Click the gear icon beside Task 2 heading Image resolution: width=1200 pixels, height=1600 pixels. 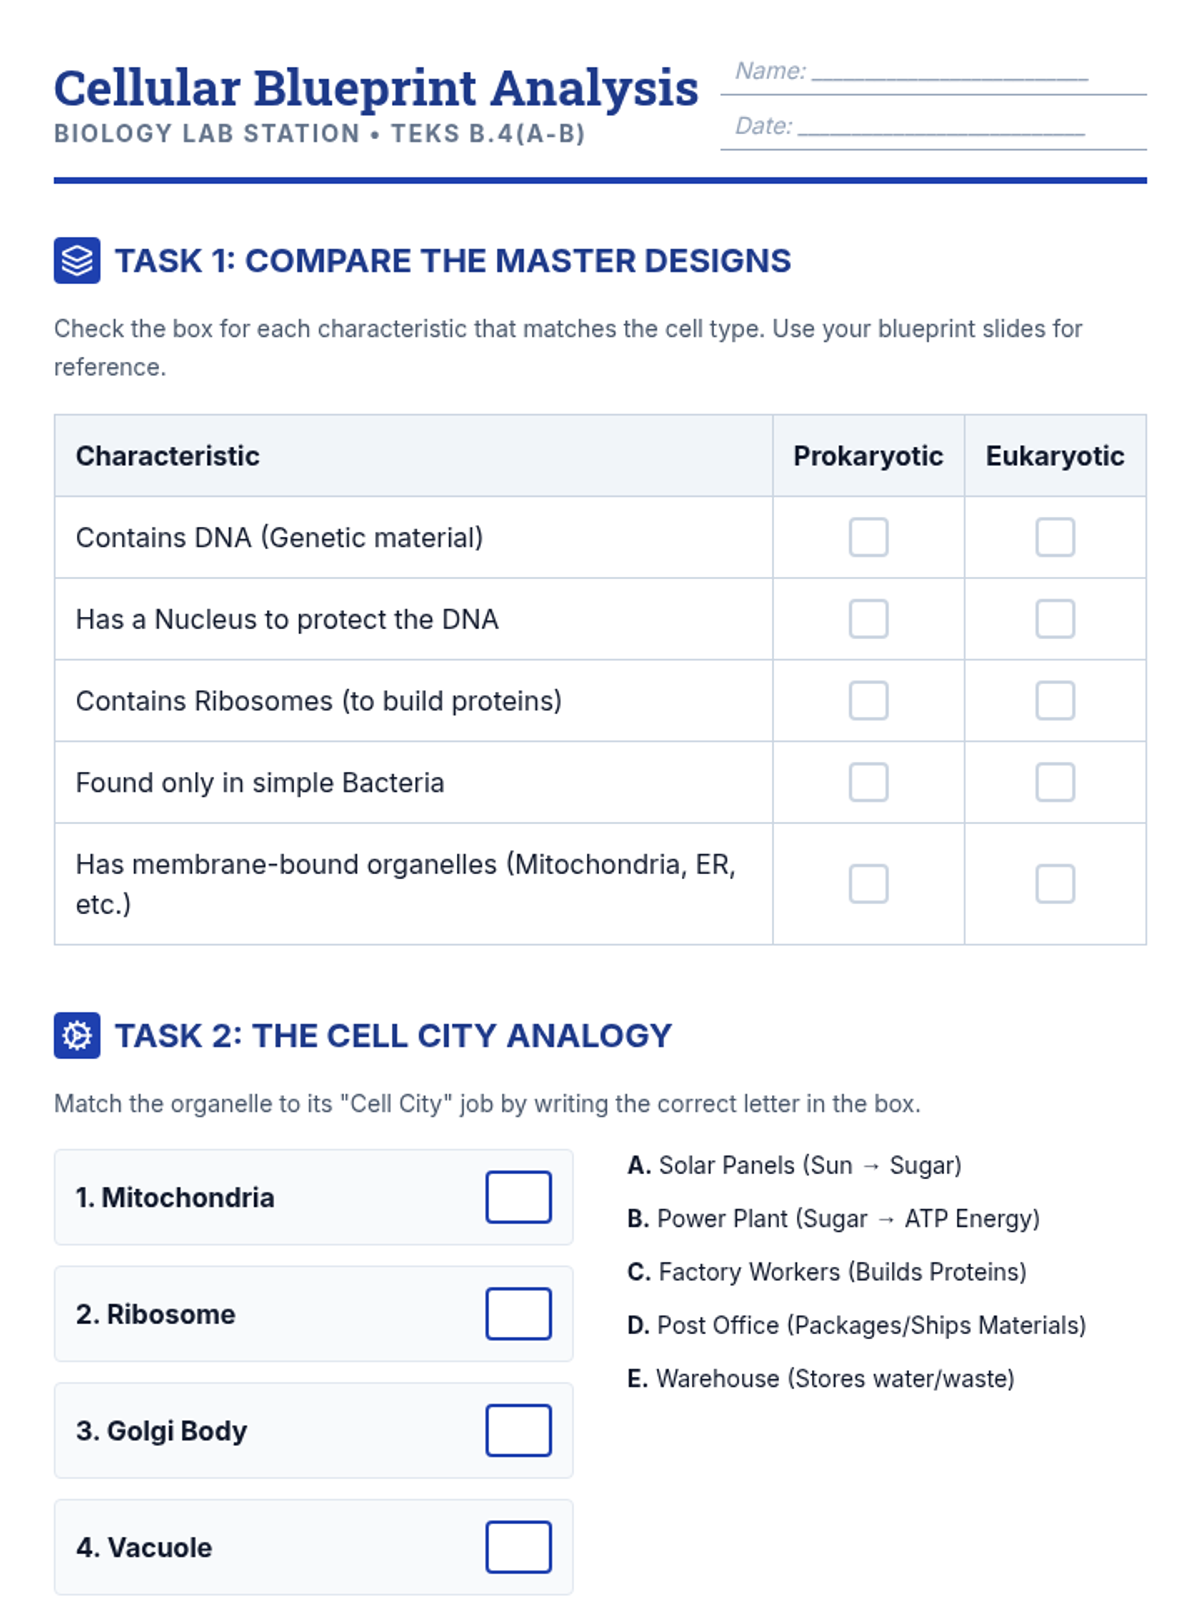77,1035
